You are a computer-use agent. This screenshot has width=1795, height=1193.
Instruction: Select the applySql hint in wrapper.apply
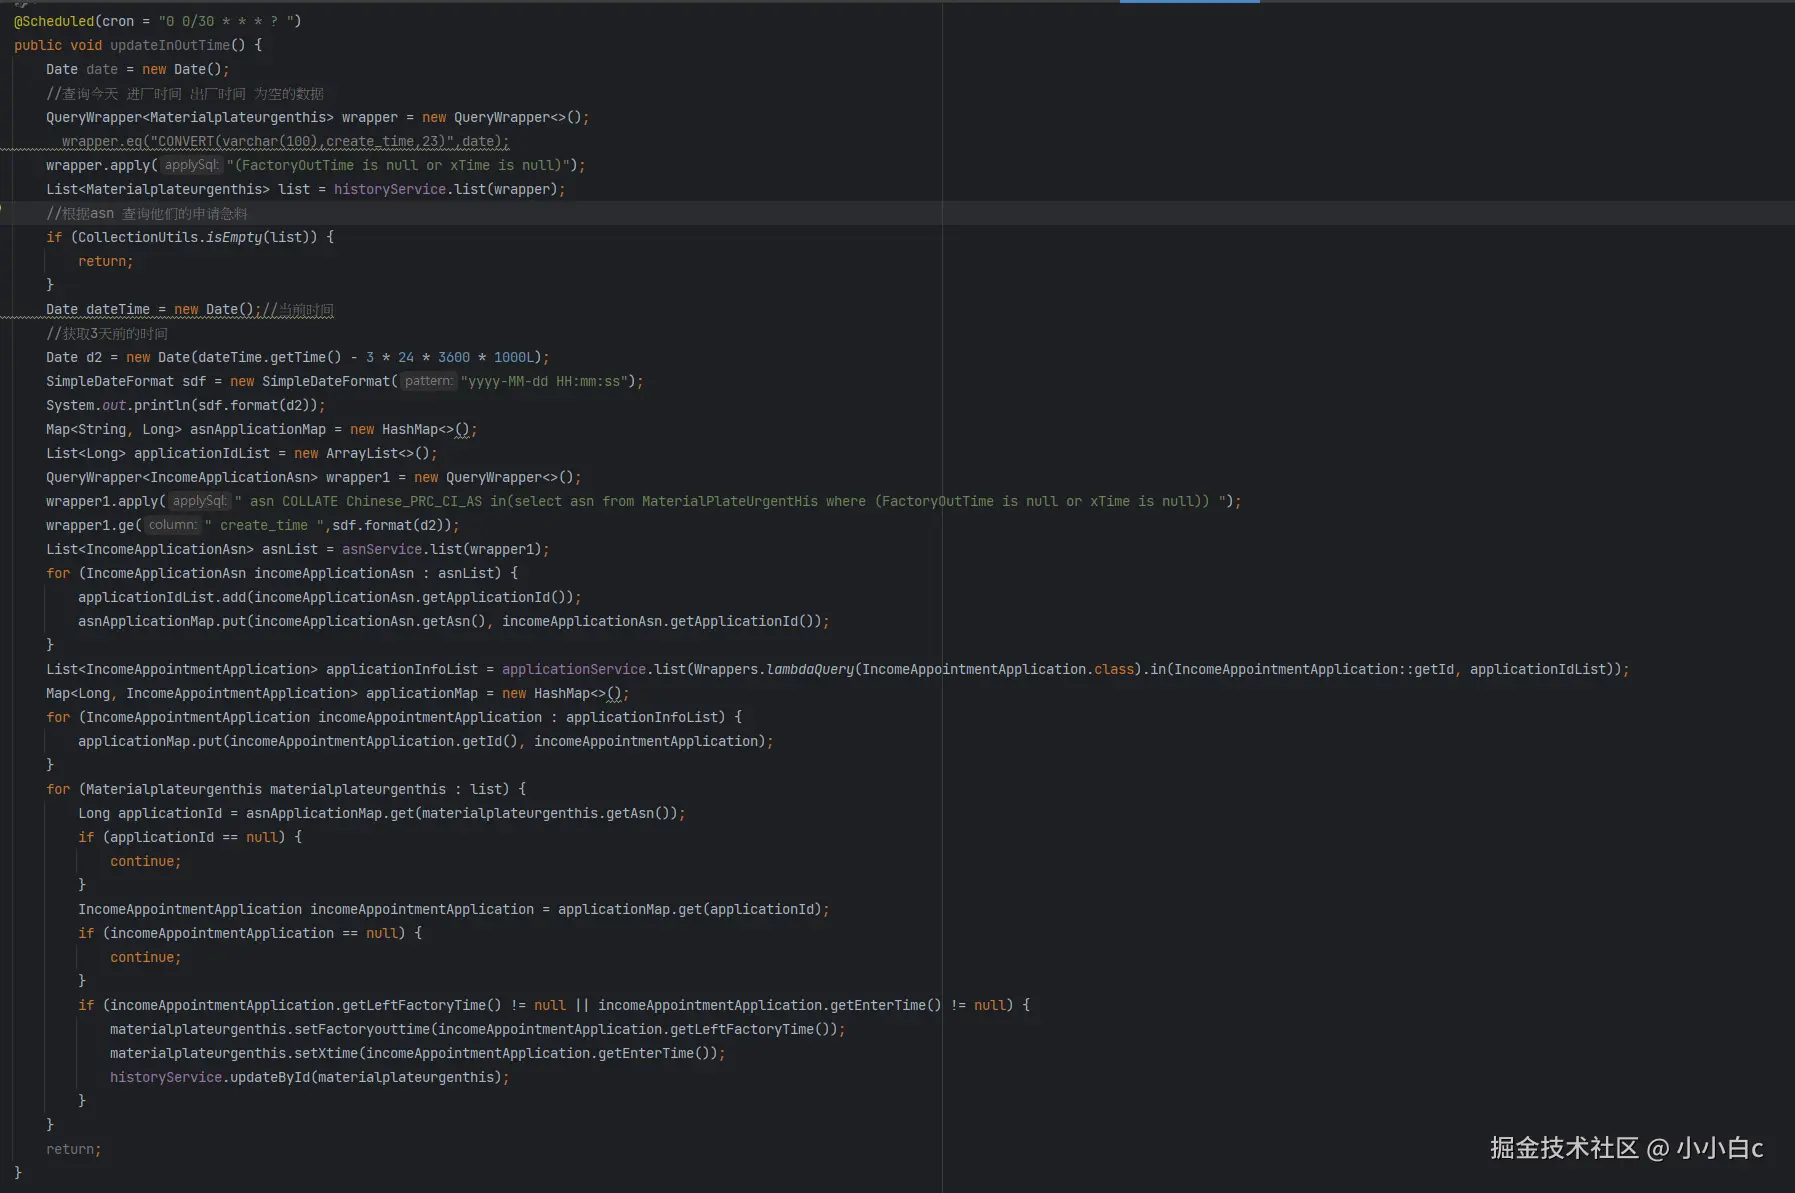pos(191,165)
